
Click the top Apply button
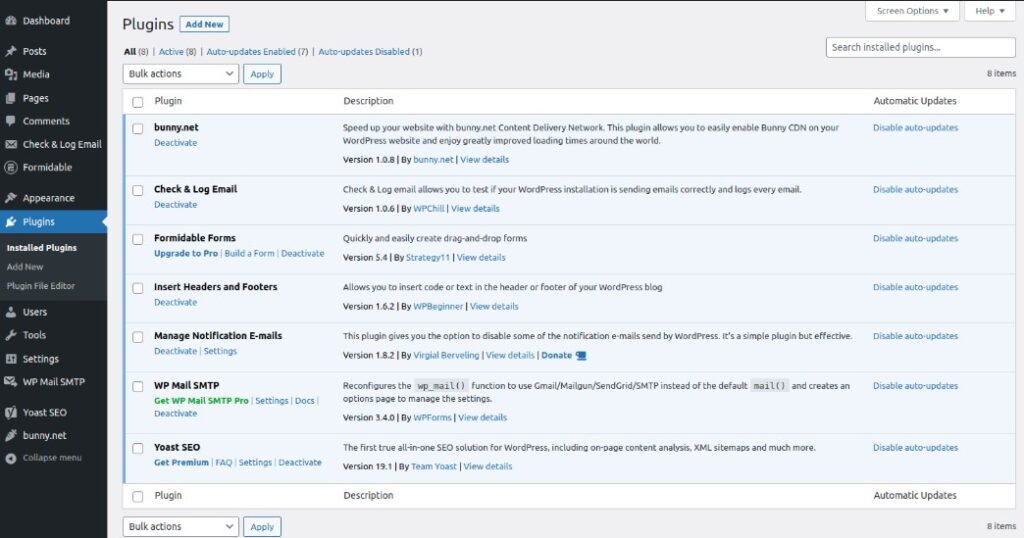(x=262, y=74)
